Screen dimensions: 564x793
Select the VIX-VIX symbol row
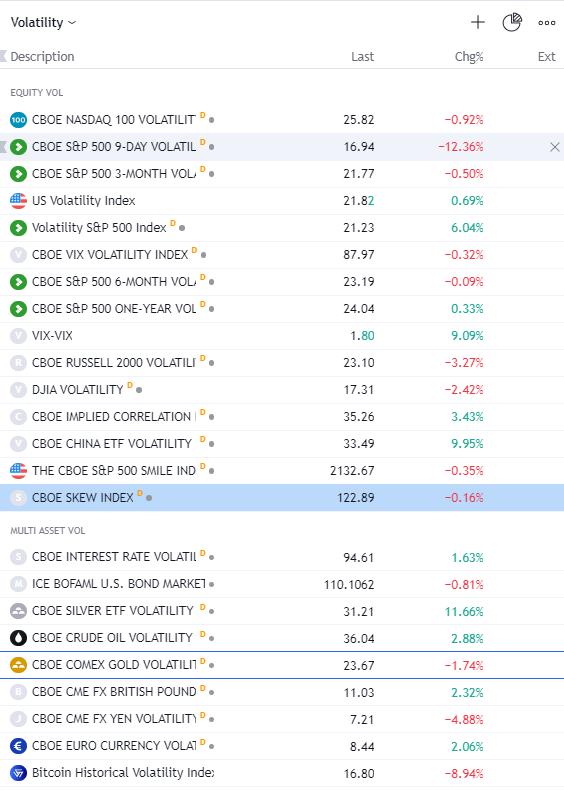[x=282, y=336]
